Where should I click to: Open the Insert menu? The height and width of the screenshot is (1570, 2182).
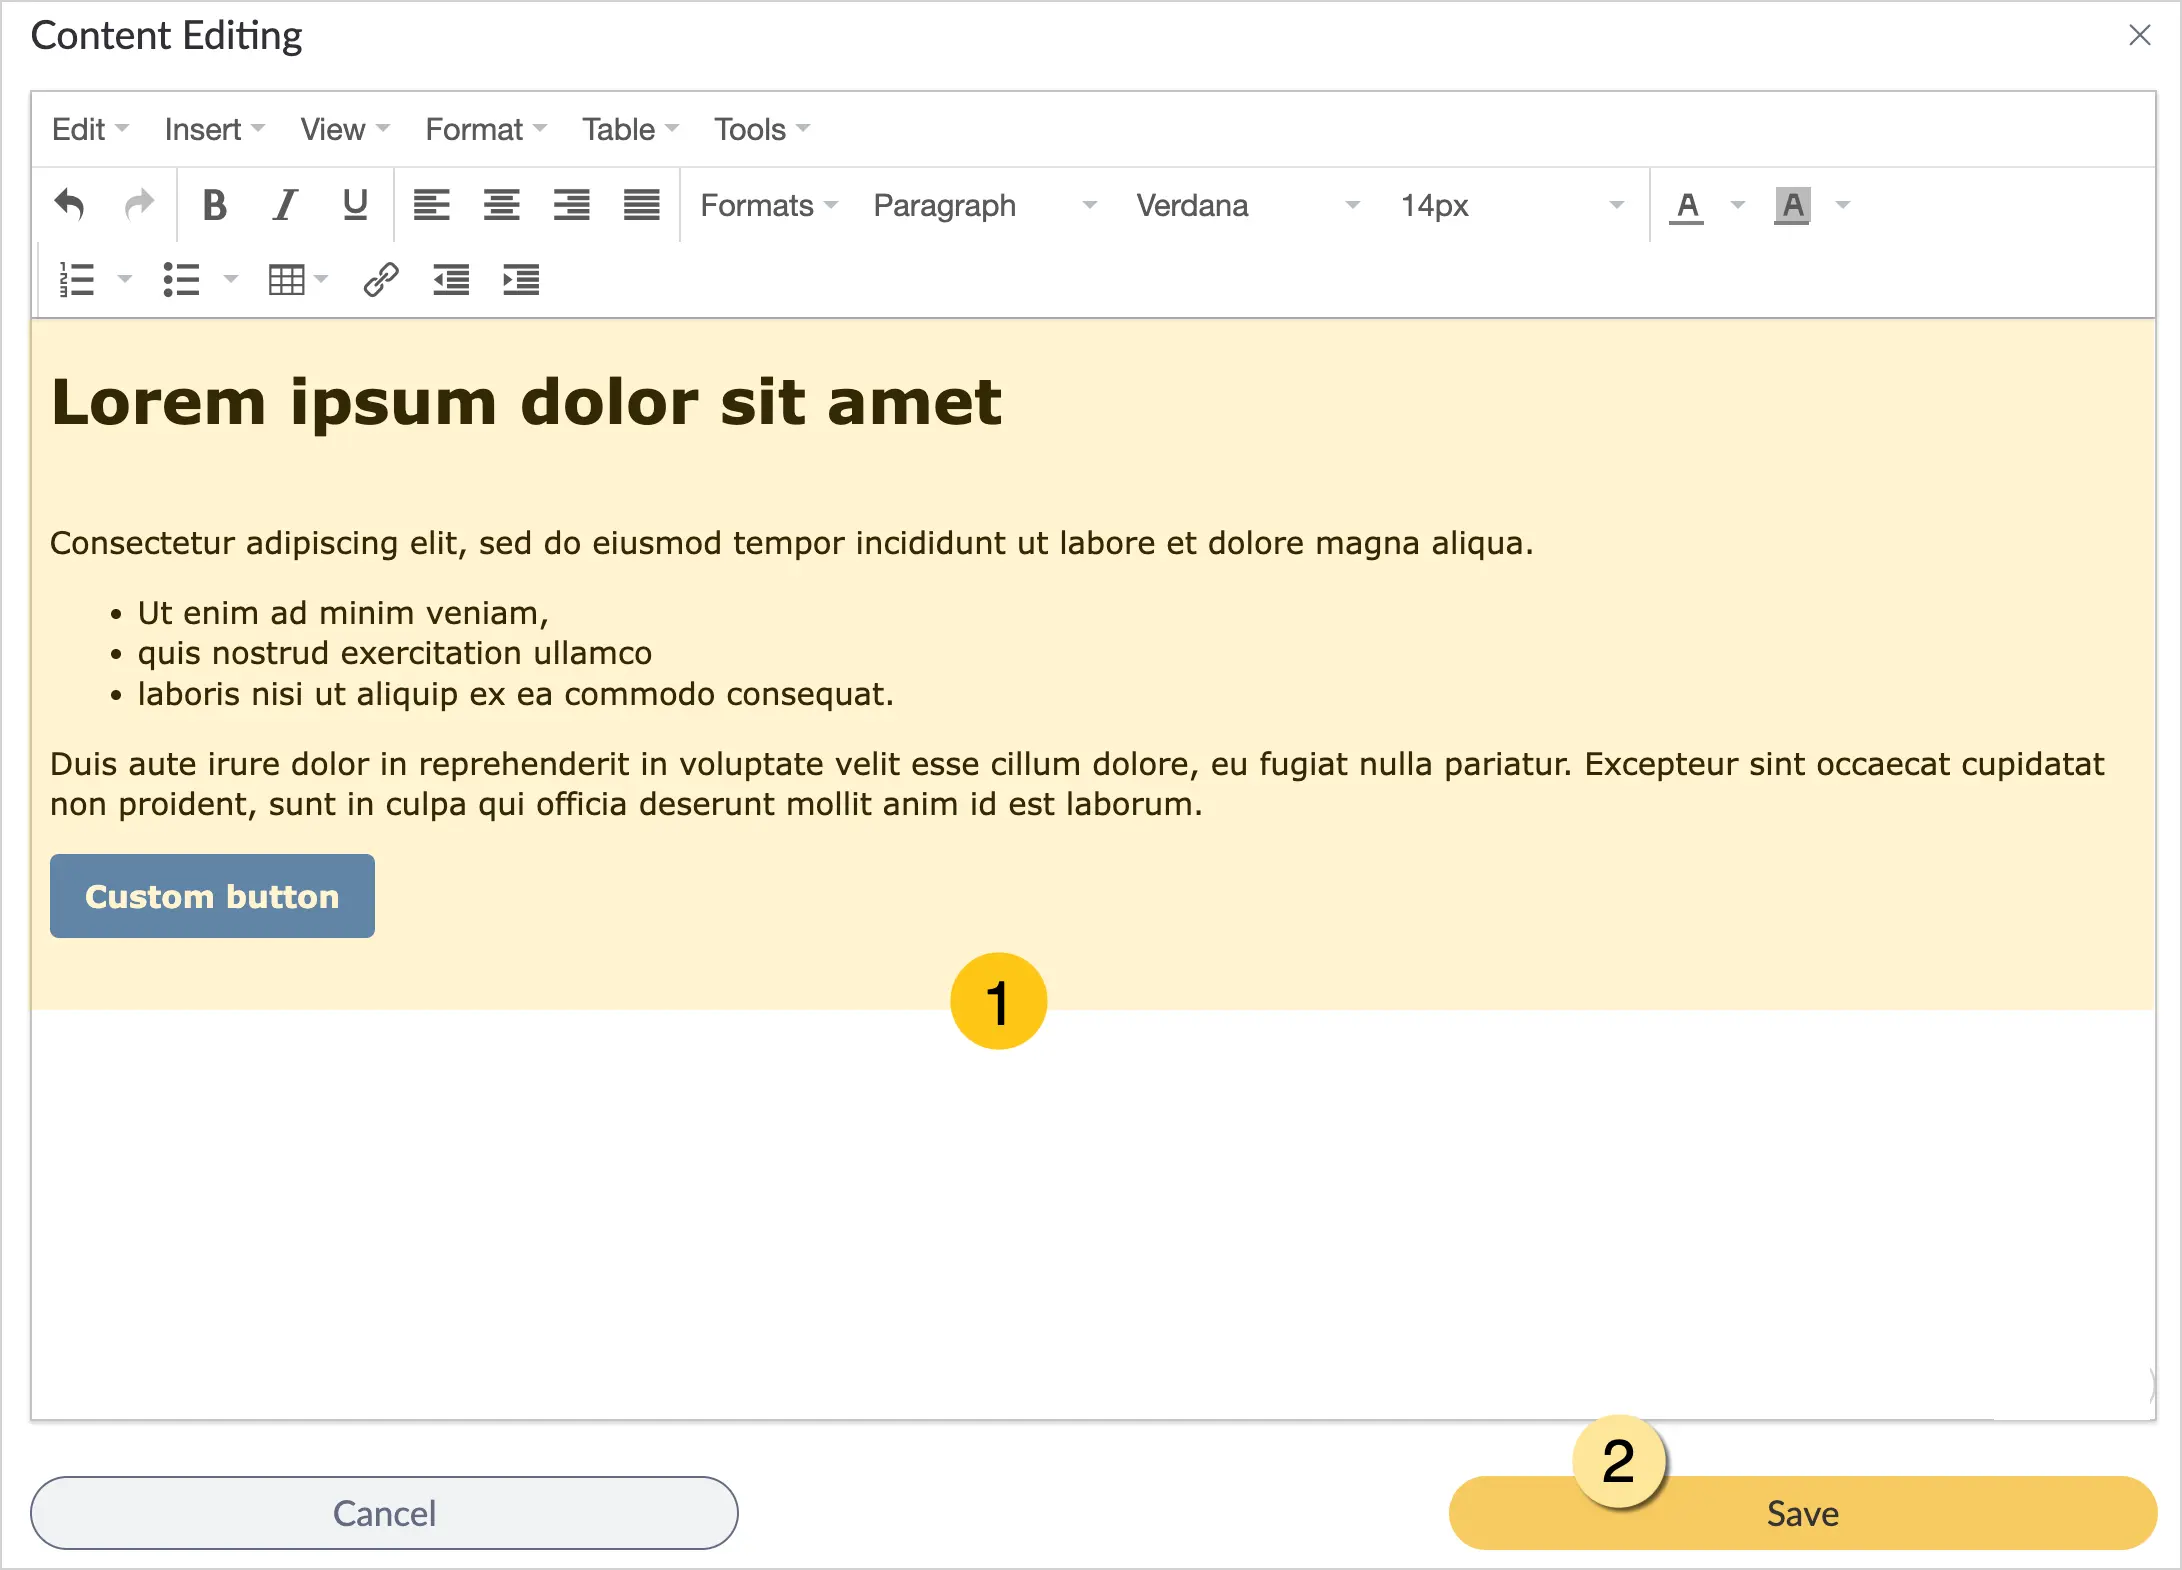[214, 129]
